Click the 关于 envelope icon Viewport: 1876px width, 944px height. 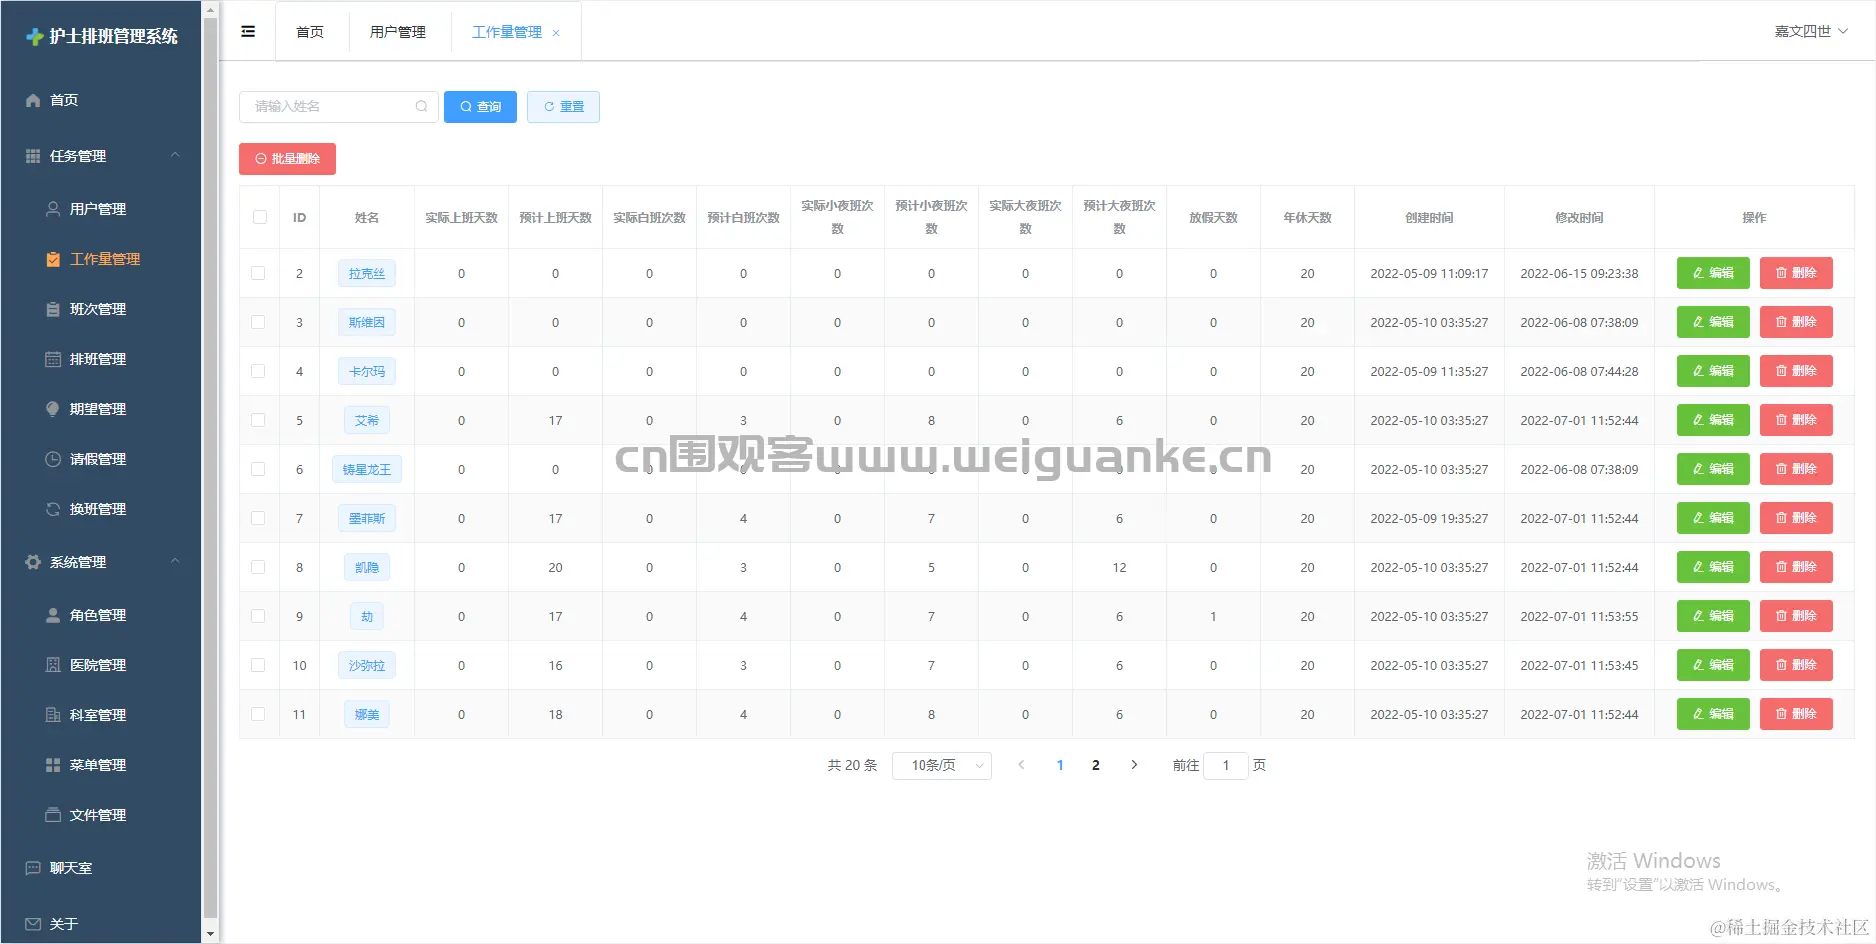click(x=33, y=924)
